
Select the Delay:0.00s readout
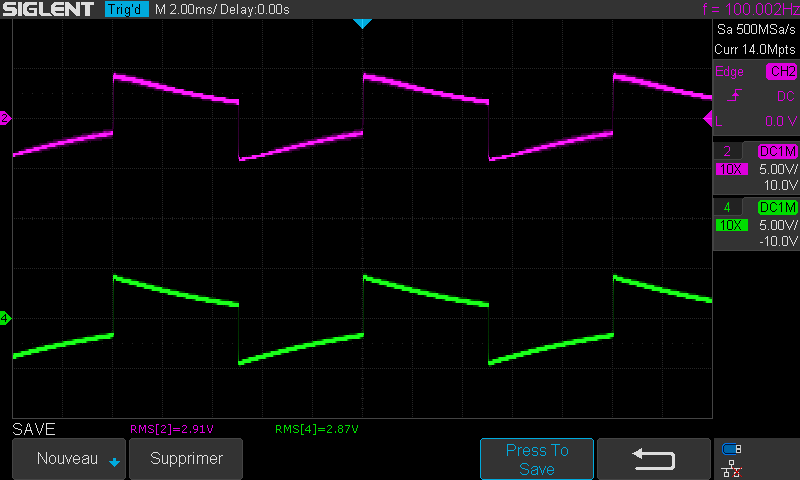point(255,9)
